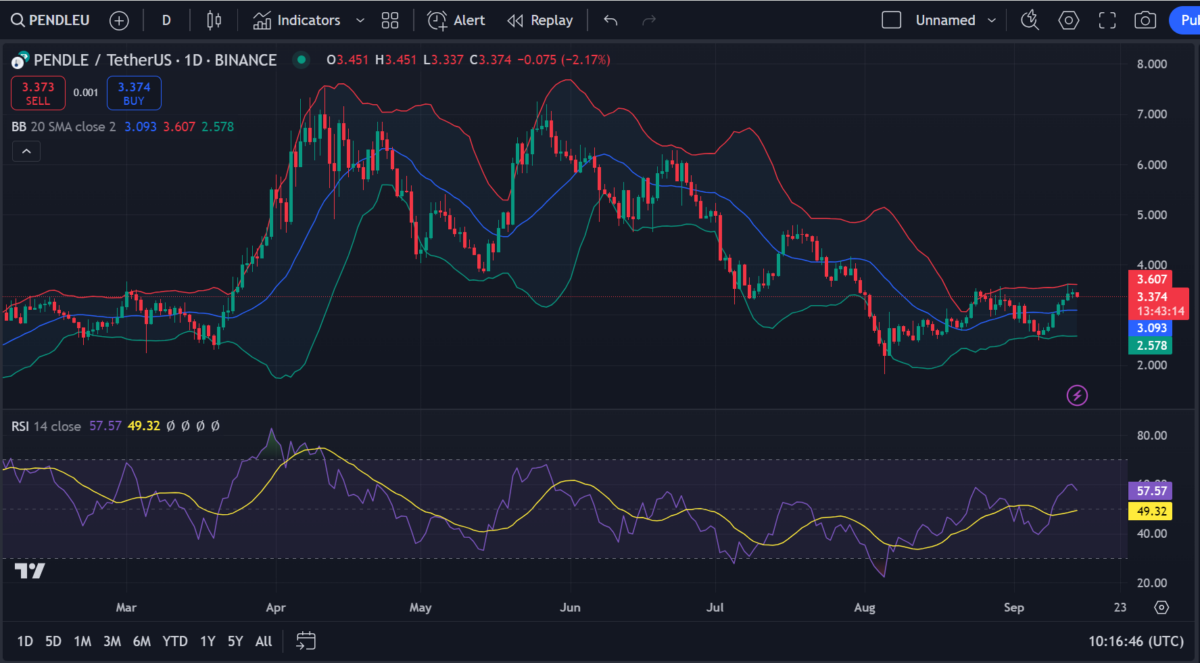Click the layout setup square icon
Viewport: 1200px width, 663px height.
click(x=891, y=20)
